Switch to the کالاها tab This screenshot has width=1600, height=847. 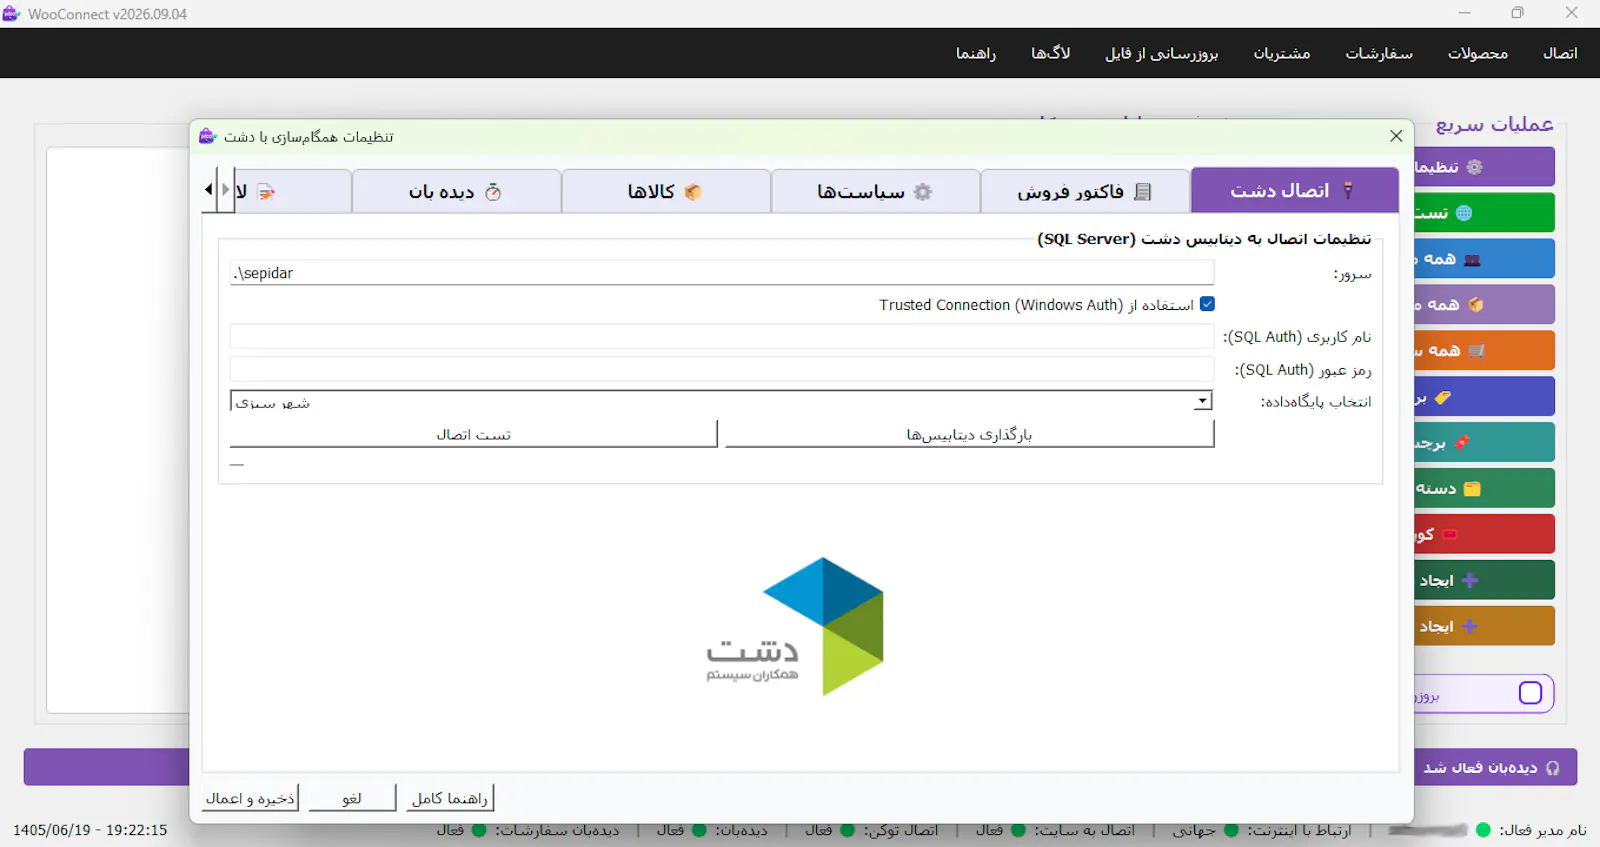(666, 191)
